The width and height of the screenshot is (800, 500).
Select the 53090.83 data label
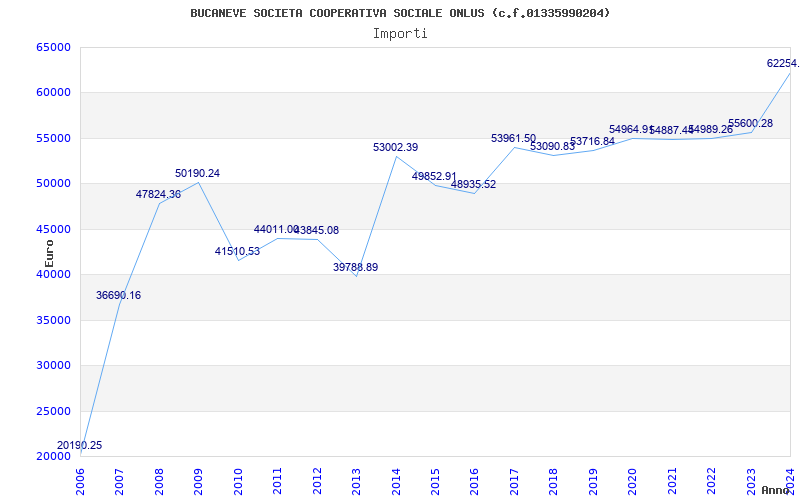pyautogui.click(x=553, y=146)
